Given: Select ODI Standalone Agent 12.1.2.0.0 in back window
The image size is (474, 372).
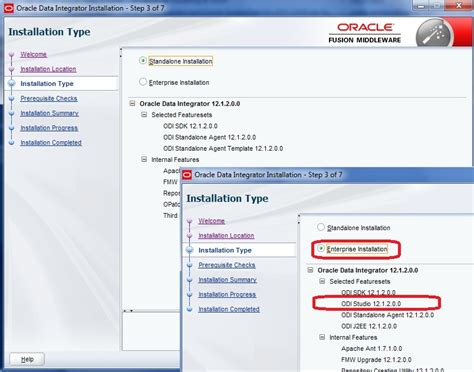Looking at the screenshot, I should coord(209,137).
